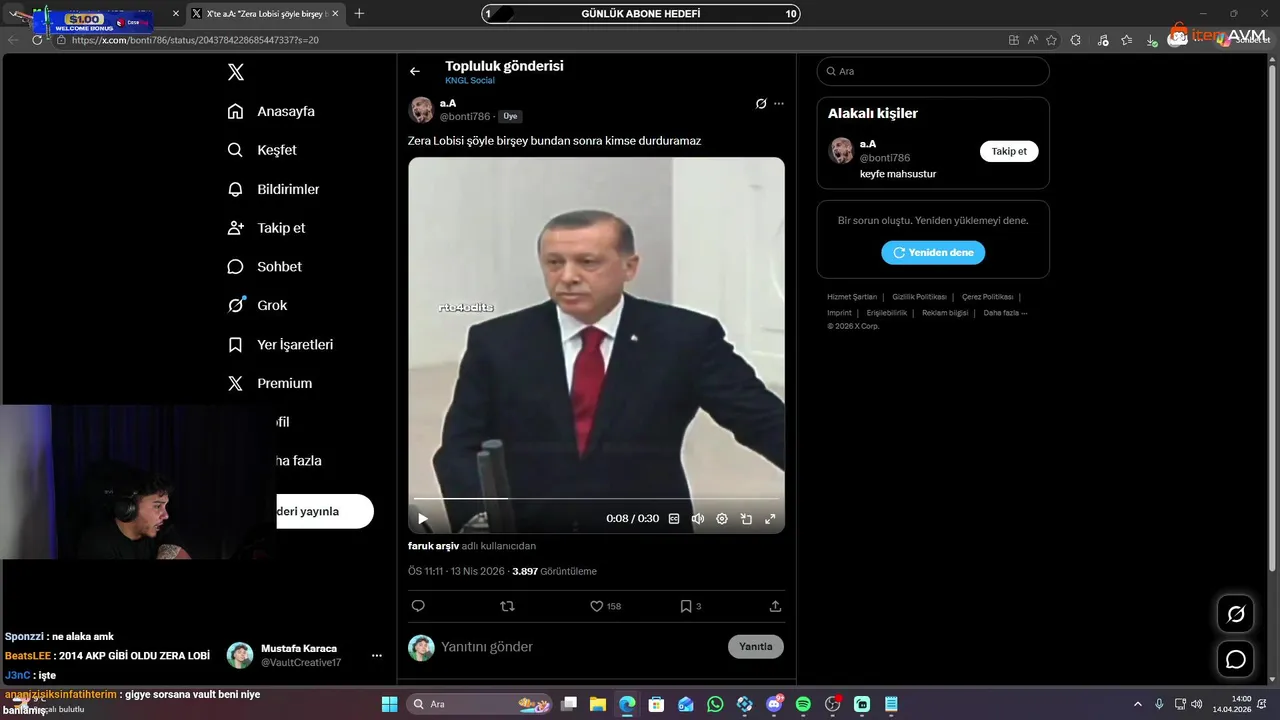Open the Keşfet explore page
1280x720 pixels.
pyautogui.click(x=263, y=150)
